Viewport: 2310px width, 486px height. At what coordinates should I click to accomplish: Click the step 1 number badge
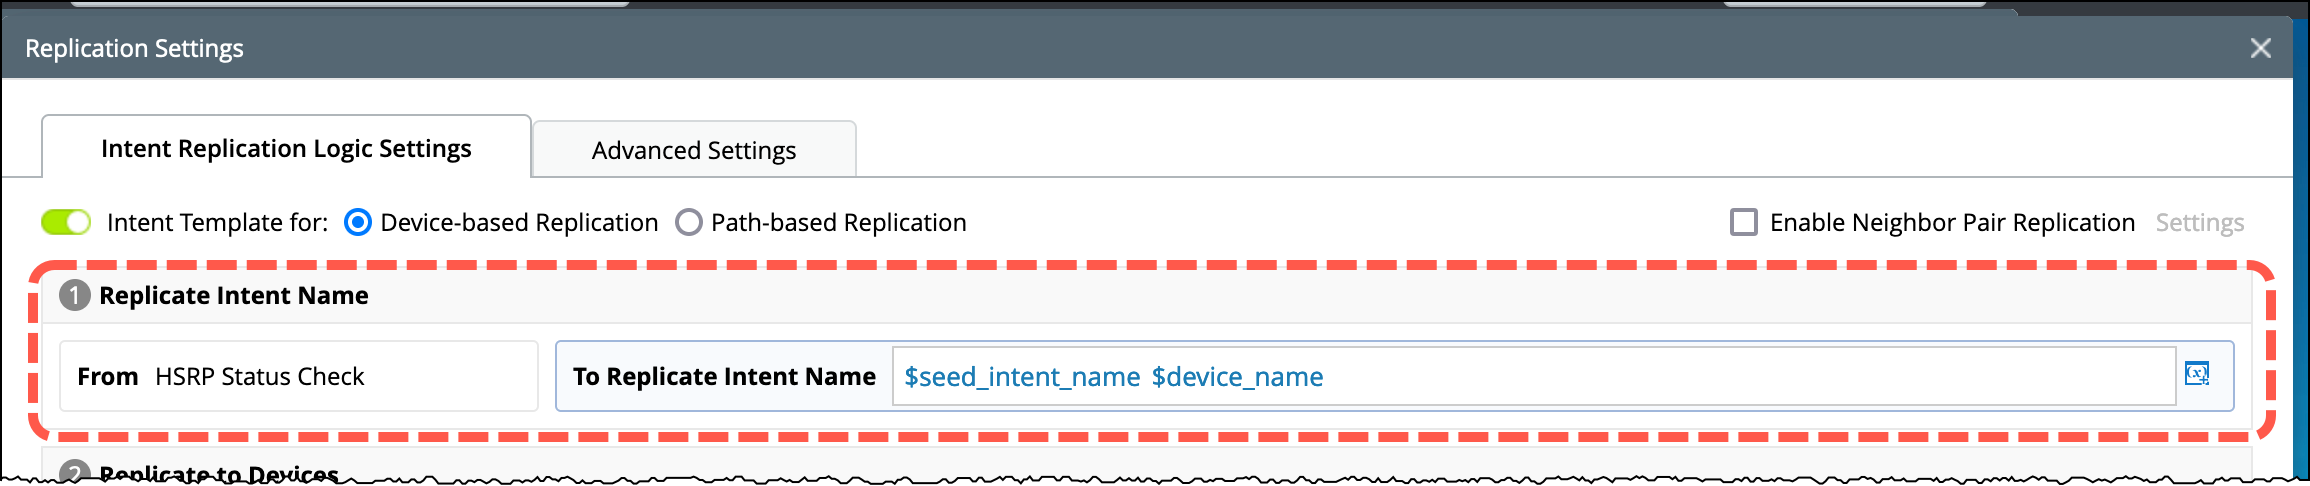(74, 295)
